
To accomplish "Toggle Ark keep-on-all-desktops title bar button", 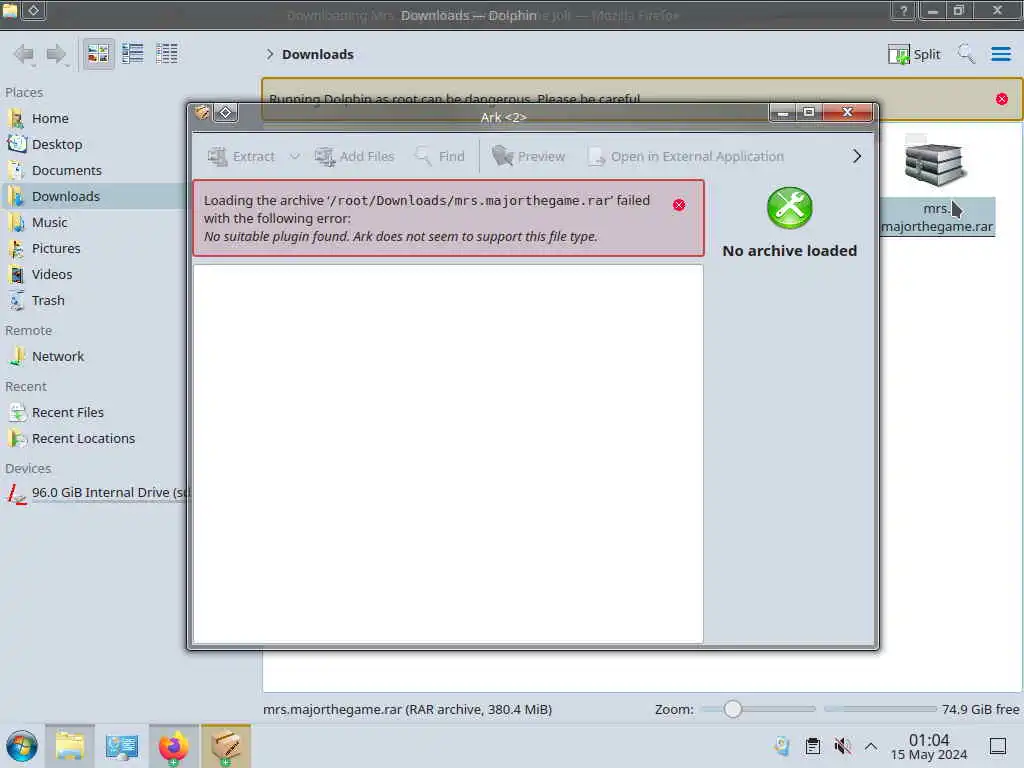I will (x=225, y=113).
